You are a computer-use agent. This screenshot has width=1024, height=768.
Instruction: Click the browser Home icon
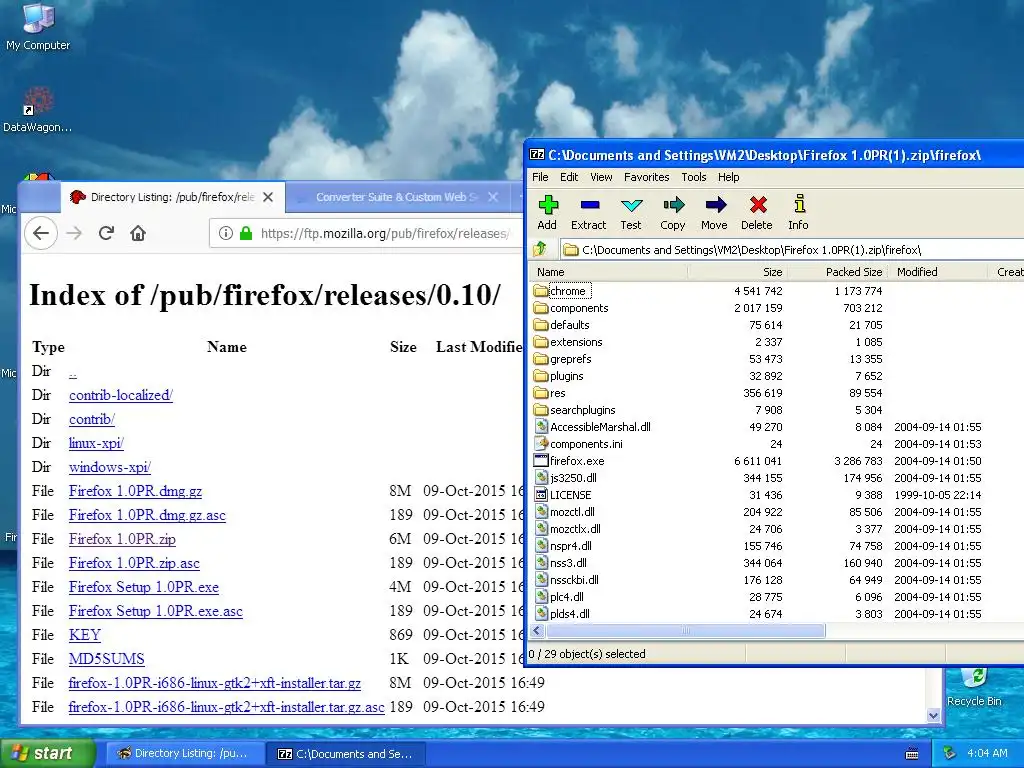(138, 233)
